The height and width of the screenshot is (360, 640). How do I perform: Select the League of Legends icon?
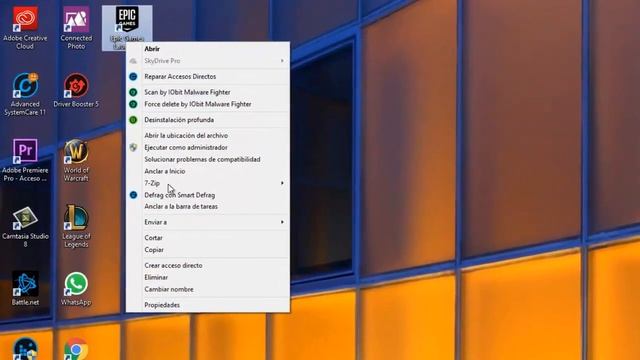[x=76, y=227]
